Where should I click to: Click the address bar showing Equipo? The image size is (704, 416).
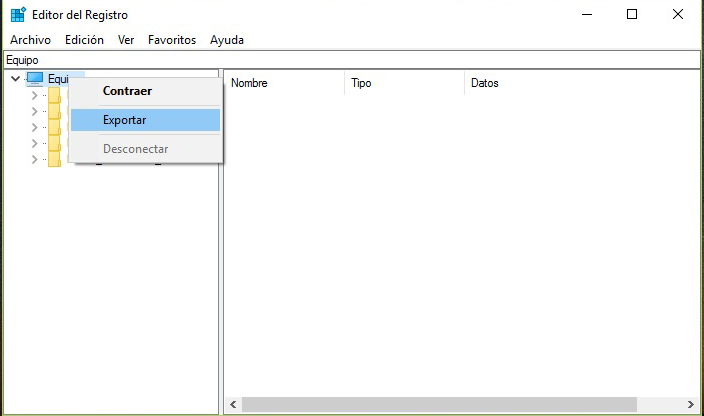coord(350,60)
